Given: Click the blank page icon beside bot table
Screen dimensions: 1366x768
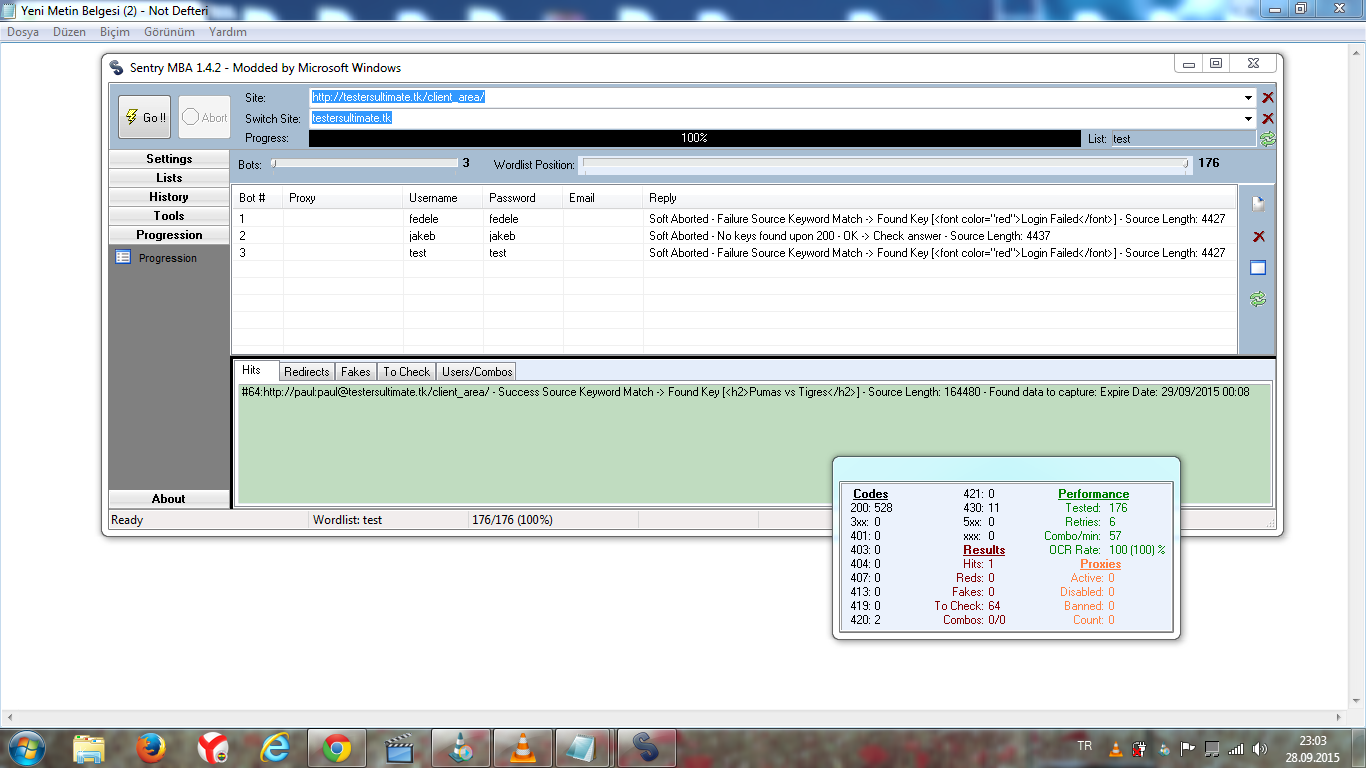Looking at the screenshot, I should pyautogui.click(x=1258, y=205).
